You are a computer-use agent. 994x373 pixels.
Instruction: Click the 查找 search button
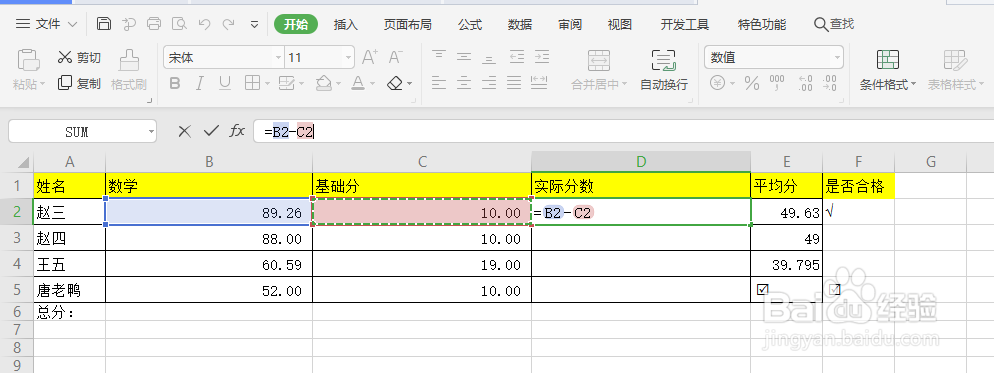[x=834, y=24]
